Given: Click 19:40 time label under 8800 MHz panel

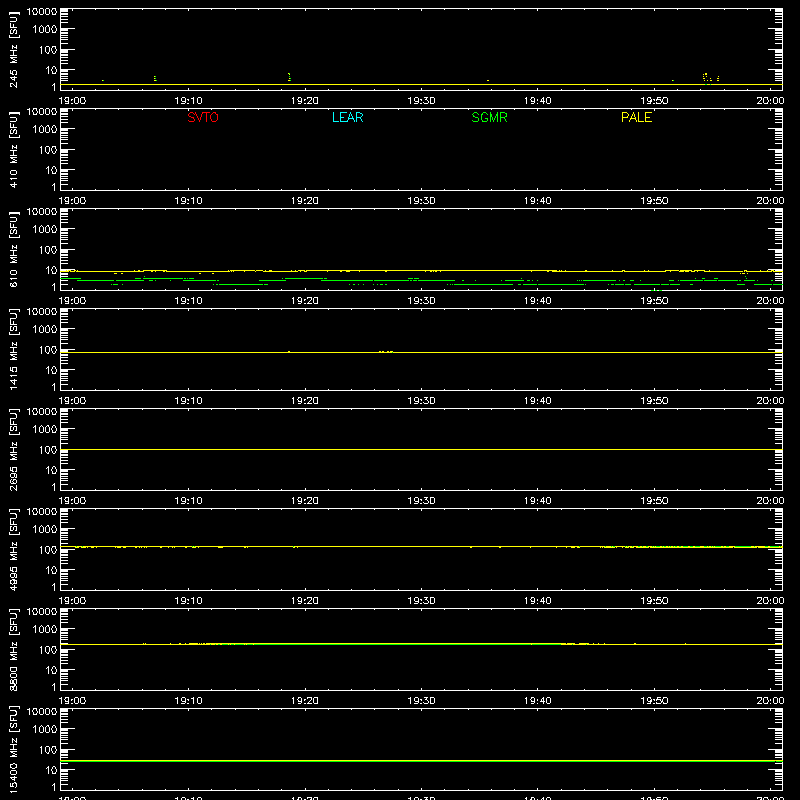Looking at the screenshot, I should pyautogui.click(x=538, y=701).
